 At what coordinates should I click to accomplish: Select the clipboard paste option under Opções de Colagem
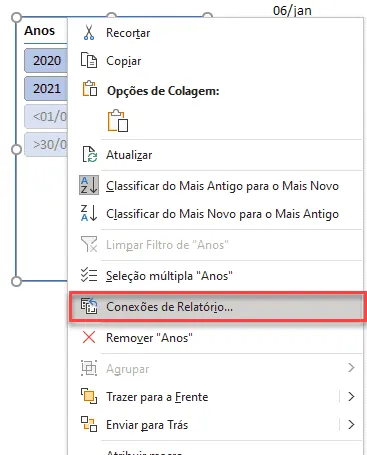coord(118,120)
